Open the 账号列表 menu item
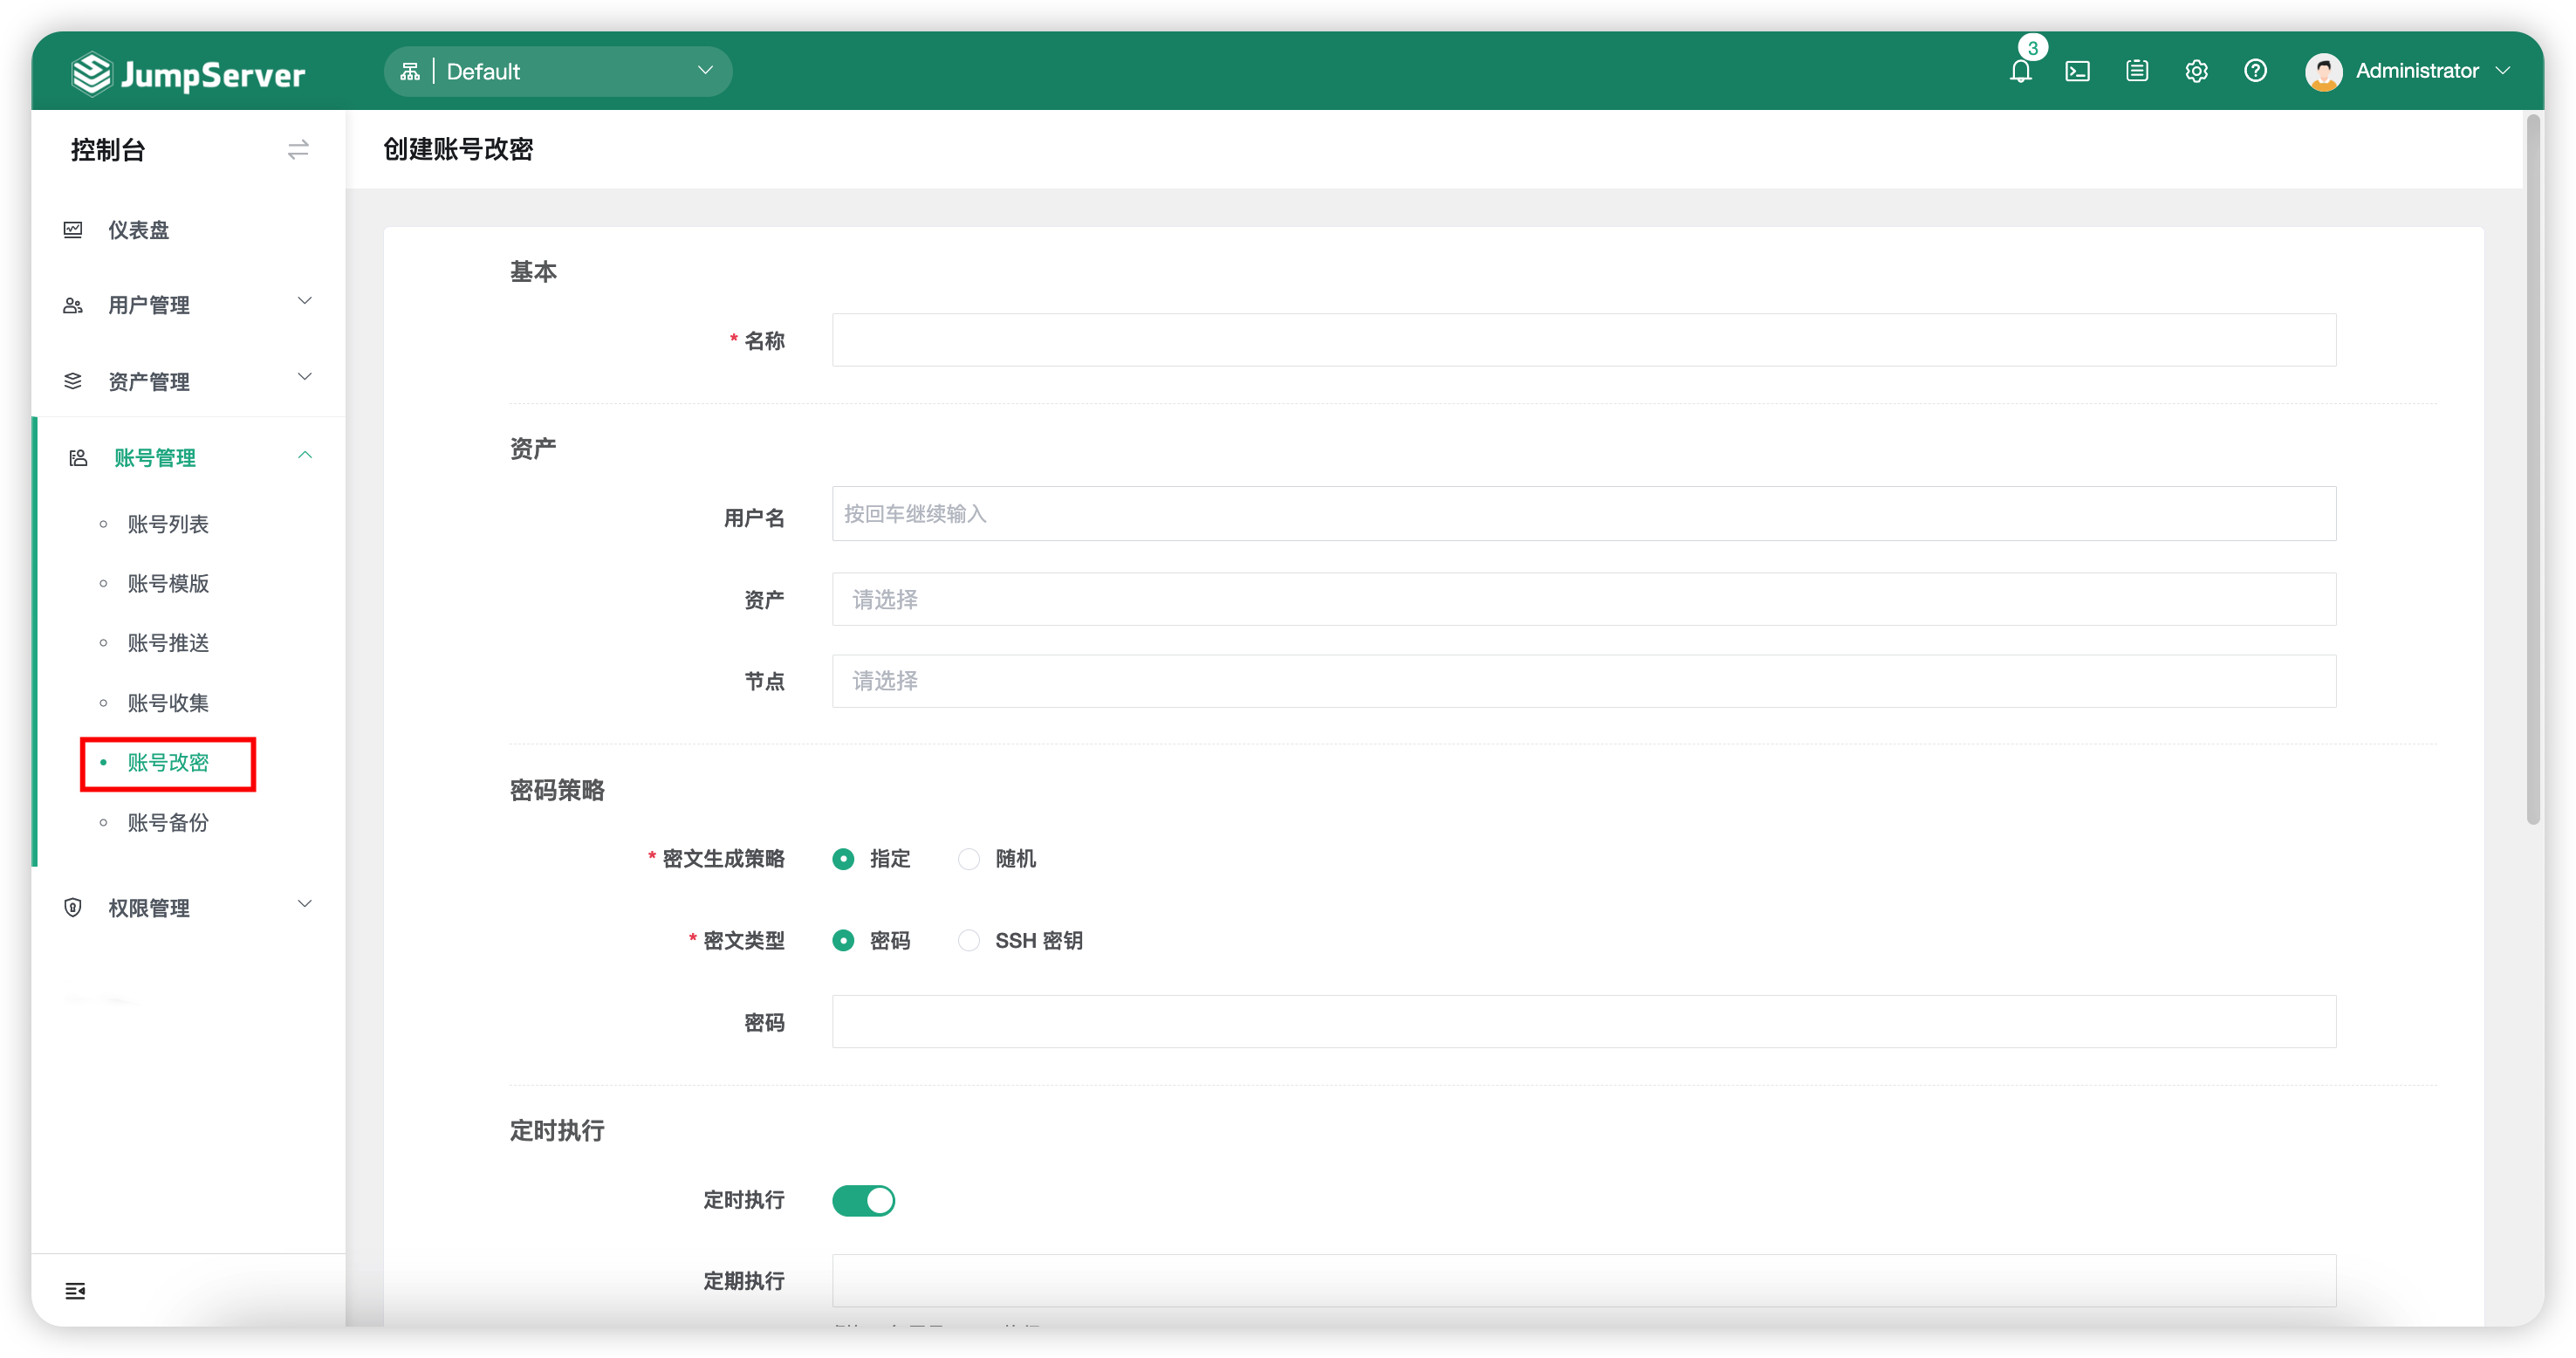This screenshot has width=2576, height=1358. pyautogui.click(x=168, y=523)
